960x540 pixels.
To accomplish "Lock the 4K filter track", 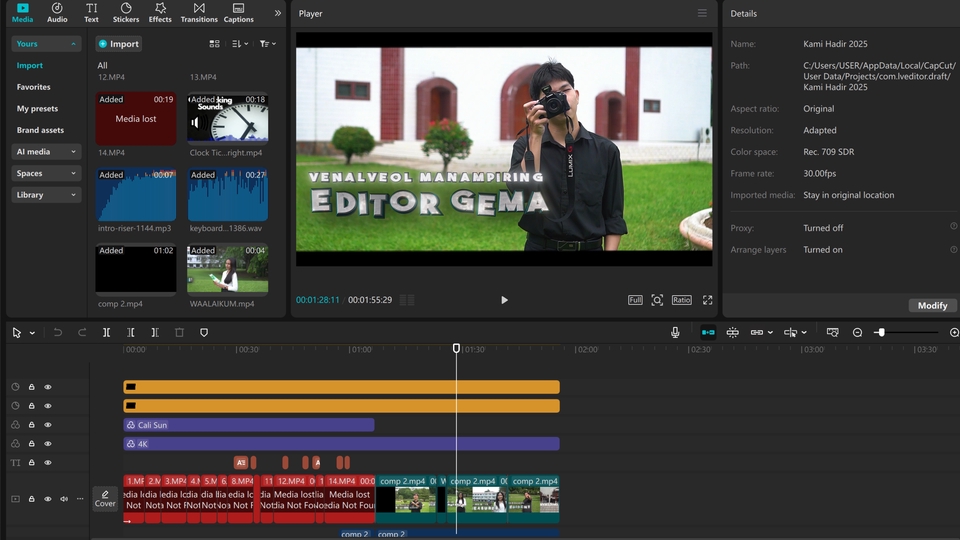I will [31, 444].
